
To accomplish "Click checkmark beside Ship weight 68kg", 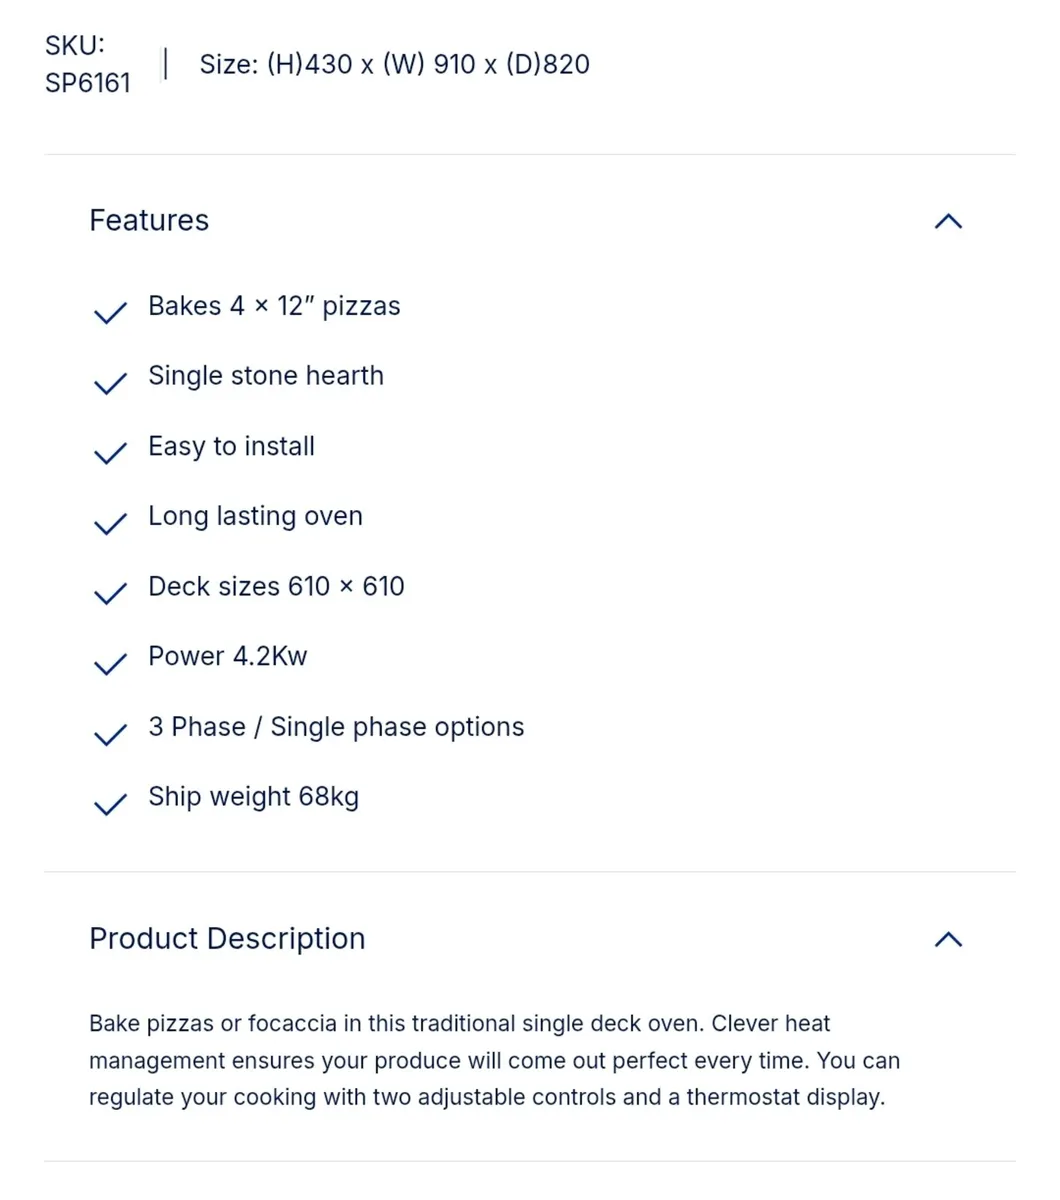I will [x=110, y=804].
